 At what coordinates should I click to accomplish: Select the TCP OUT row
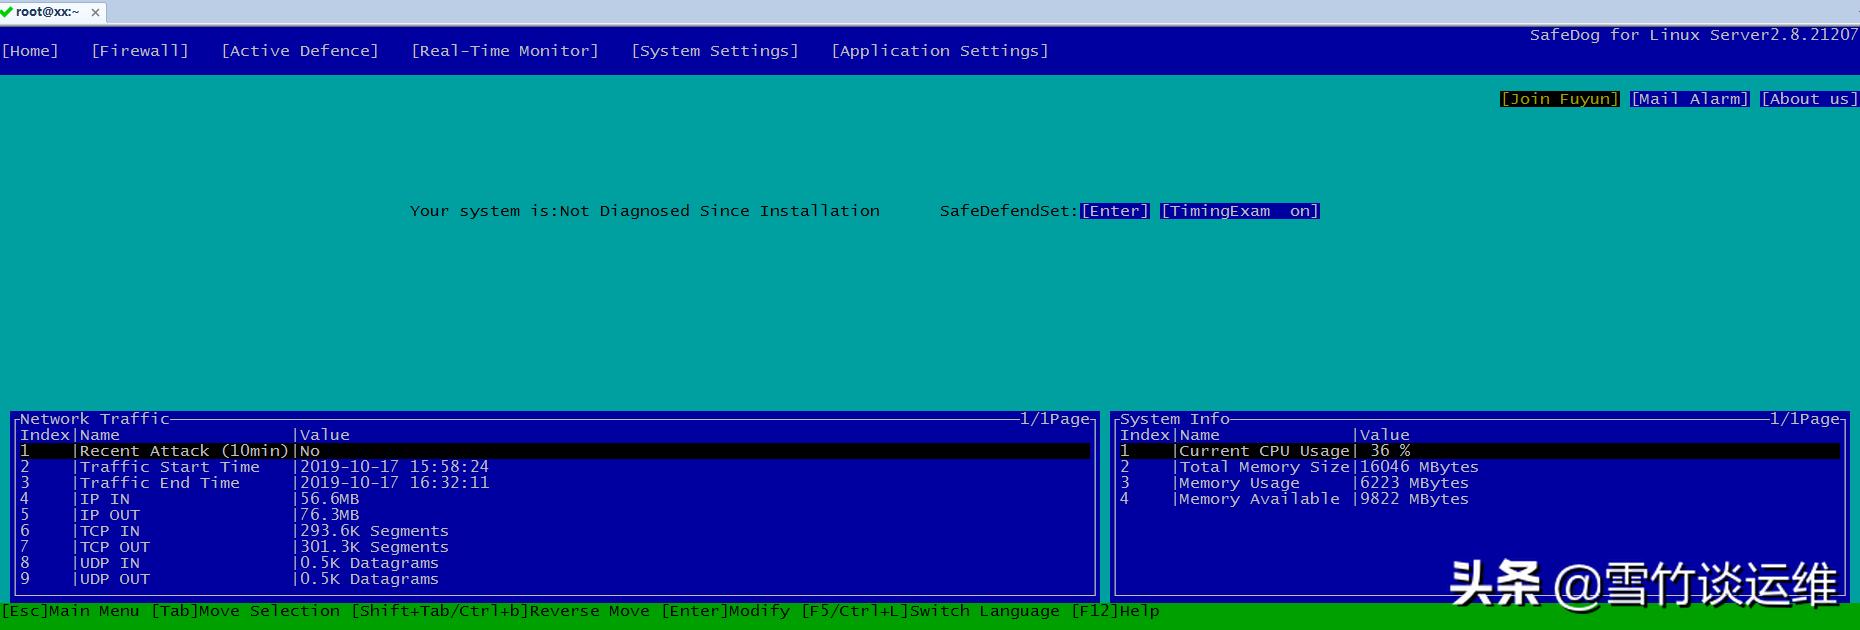(555, 547)
